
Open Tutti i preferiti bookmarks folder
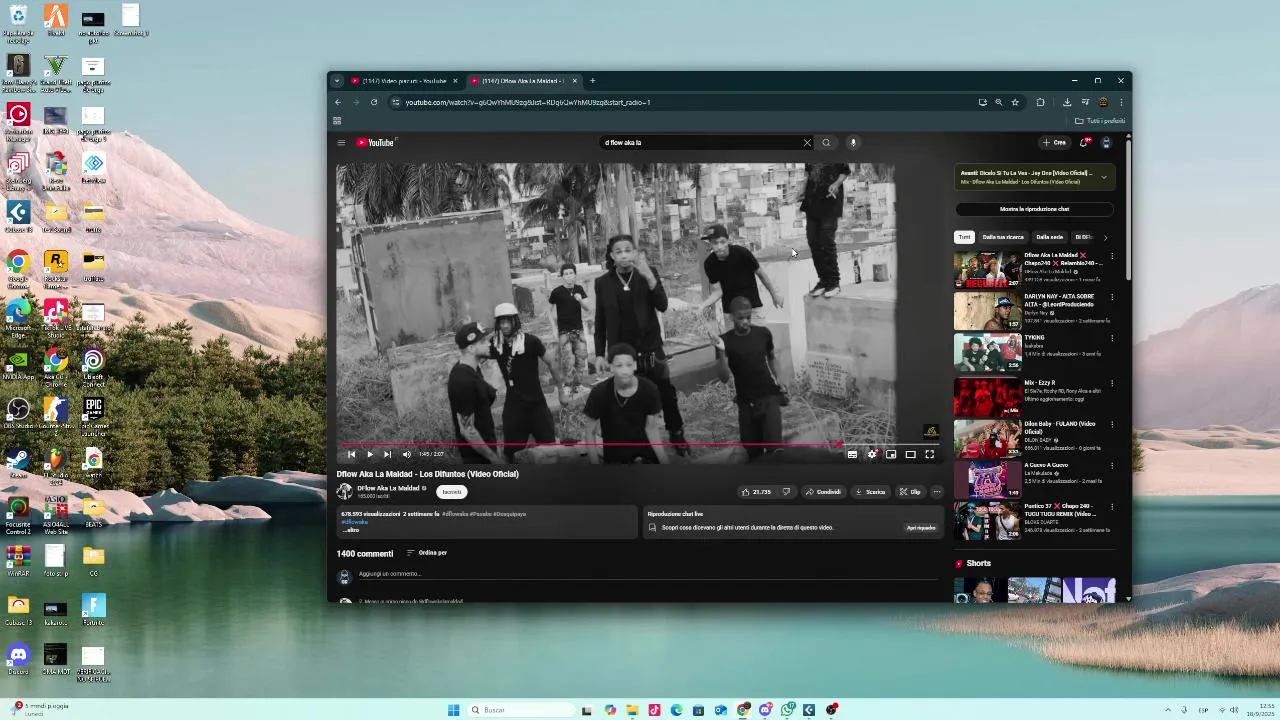tap(1100, 121)
